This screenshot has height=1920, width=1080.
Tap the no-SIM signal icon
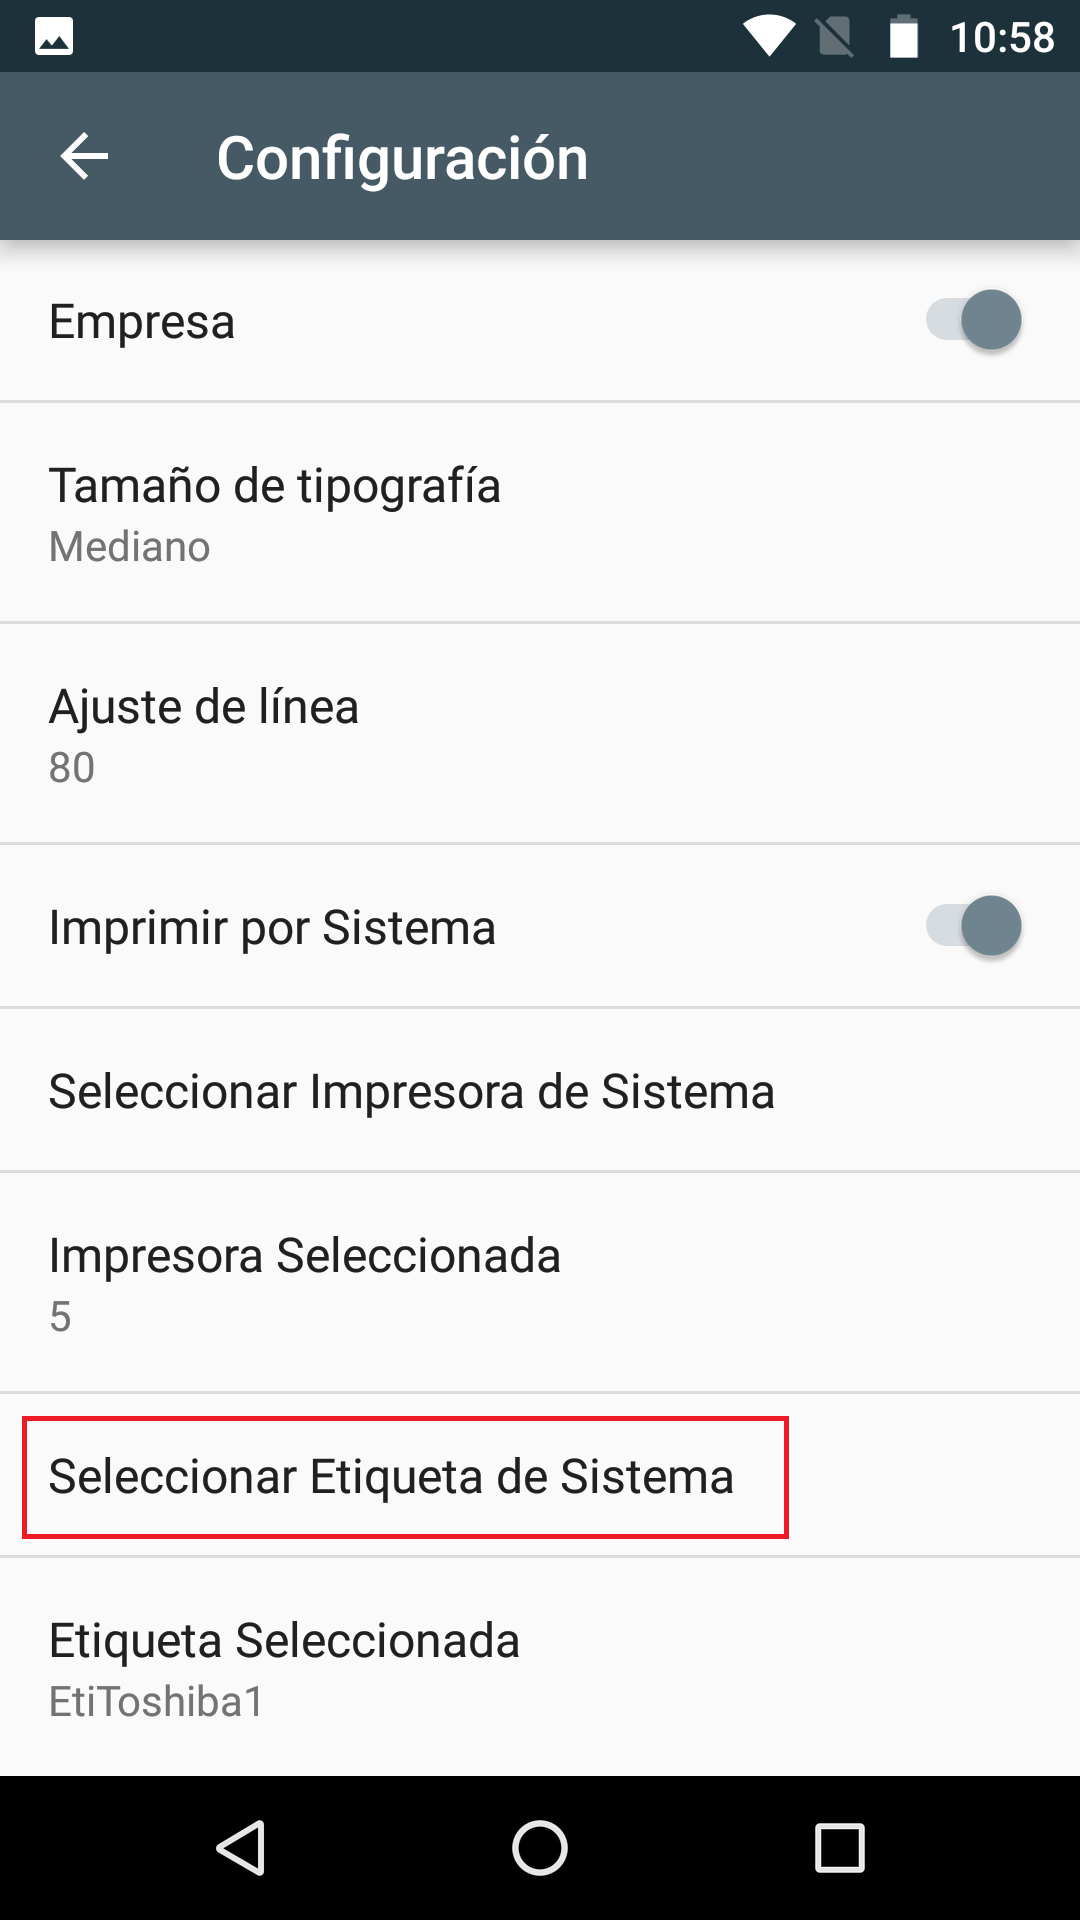click(x=835, y=37)
